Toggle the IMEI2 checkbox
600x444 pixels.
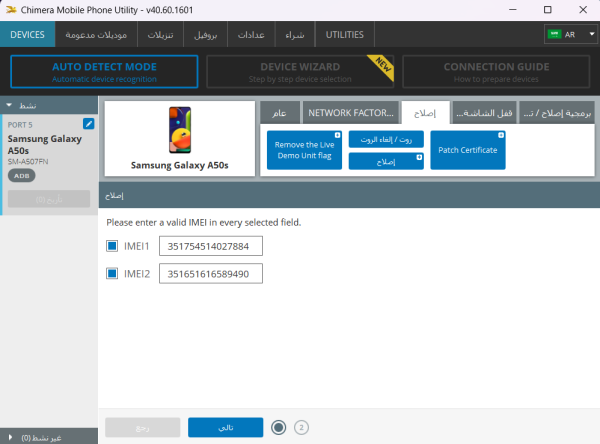[112, 273]
